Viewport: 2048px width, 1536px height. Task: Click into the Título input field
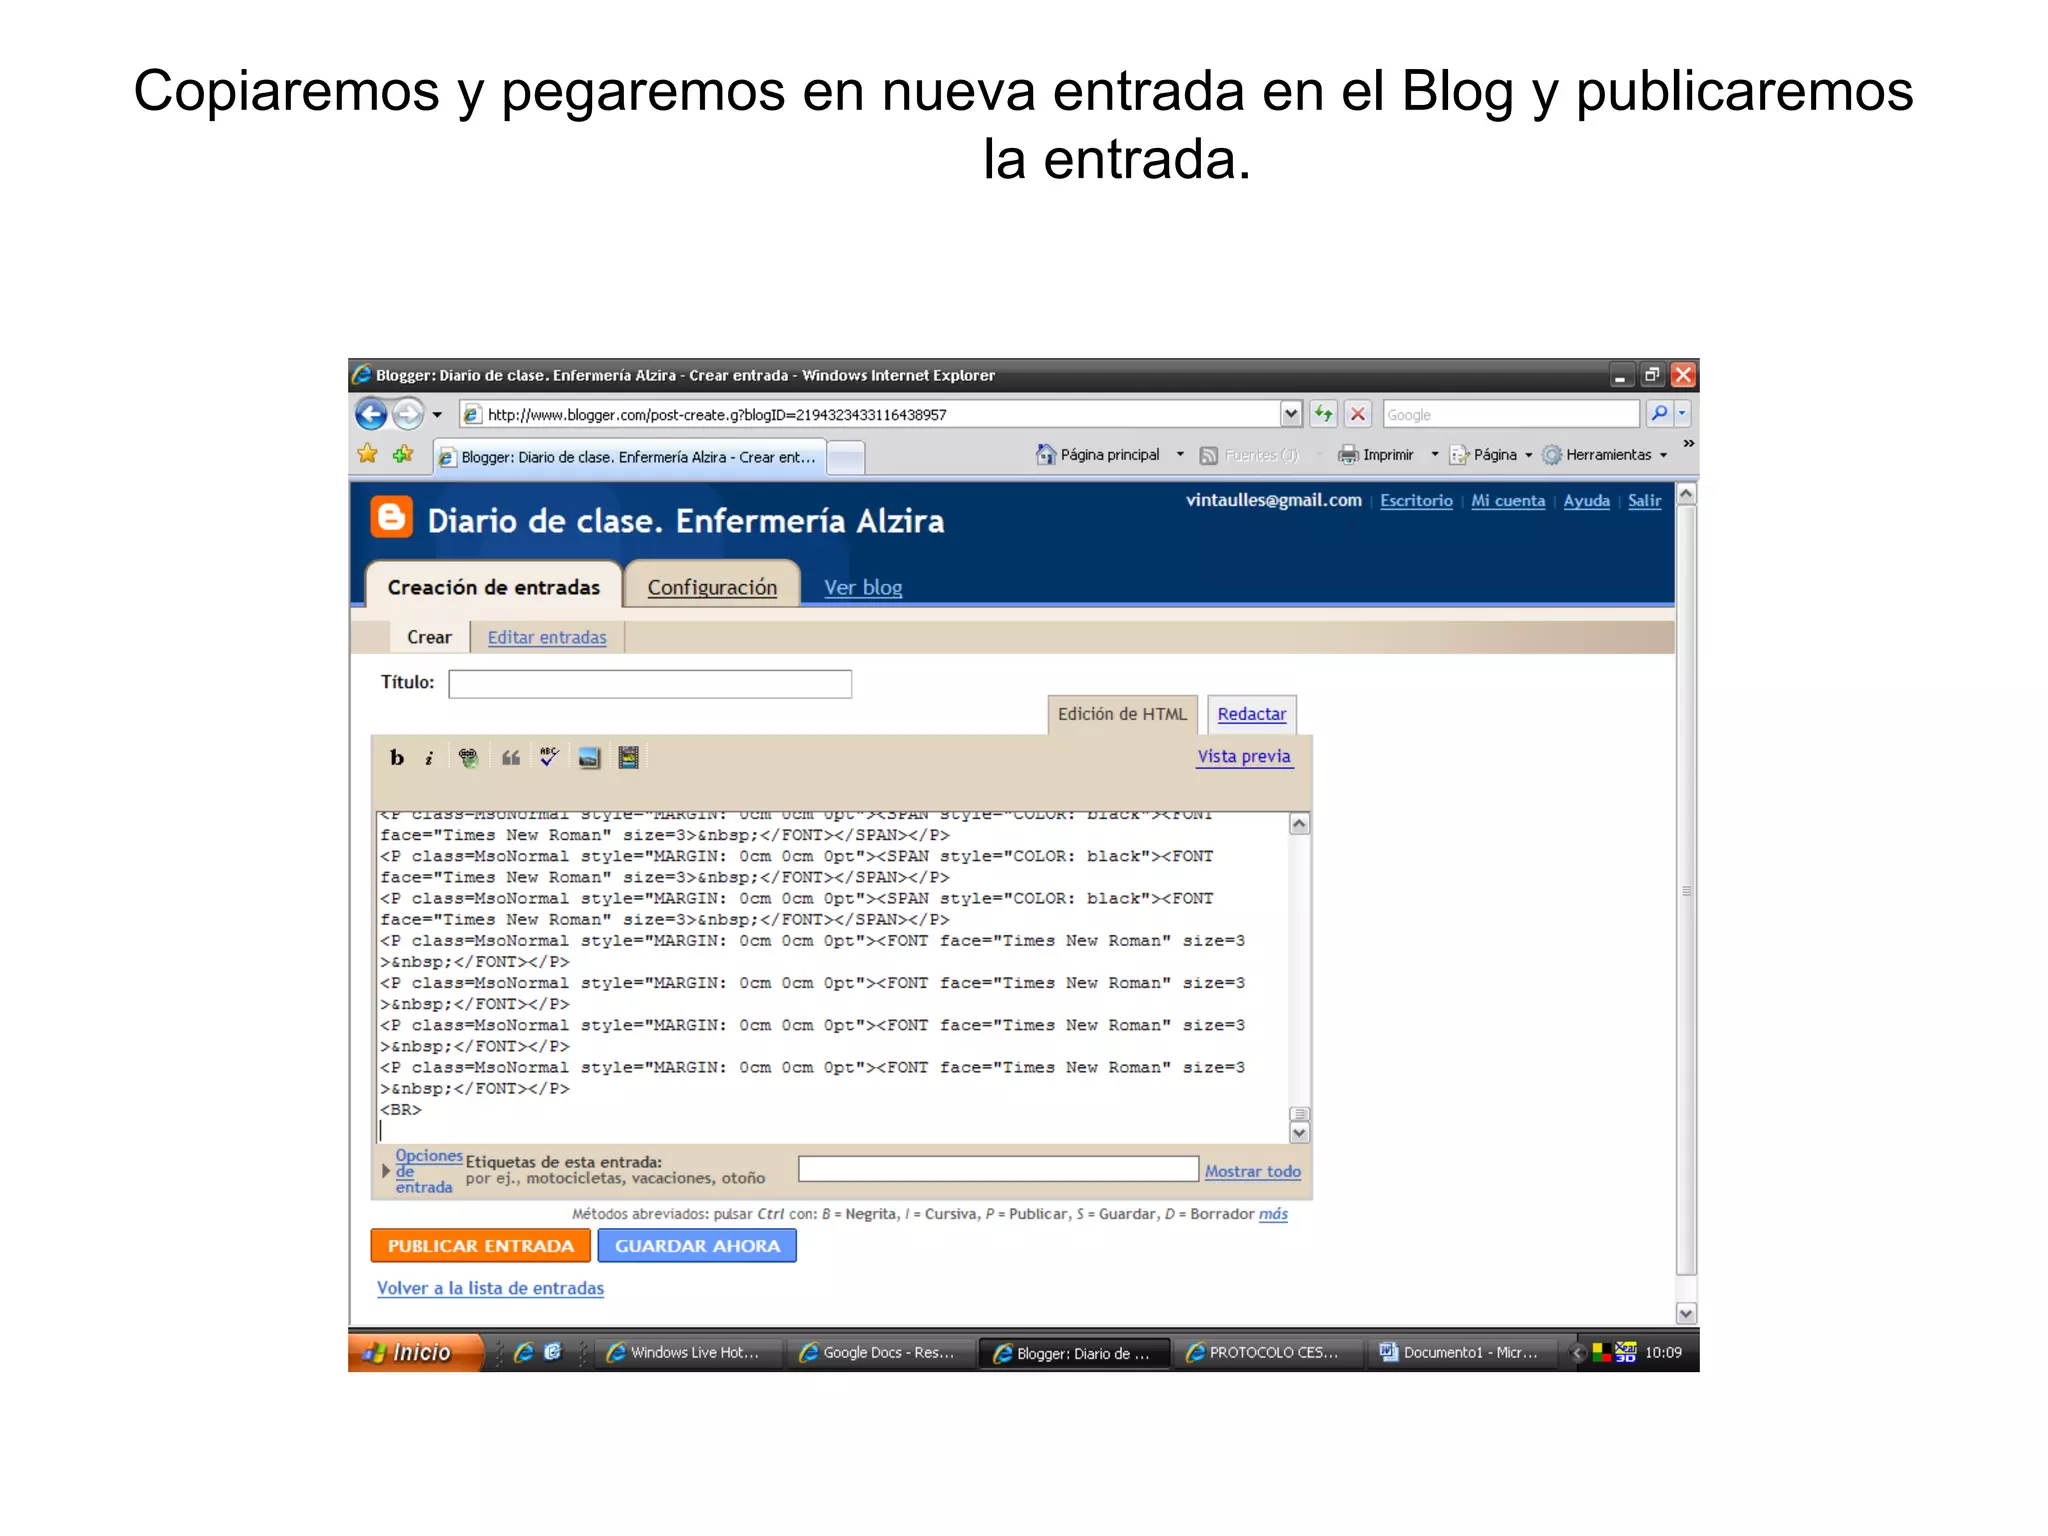point(650,684)
